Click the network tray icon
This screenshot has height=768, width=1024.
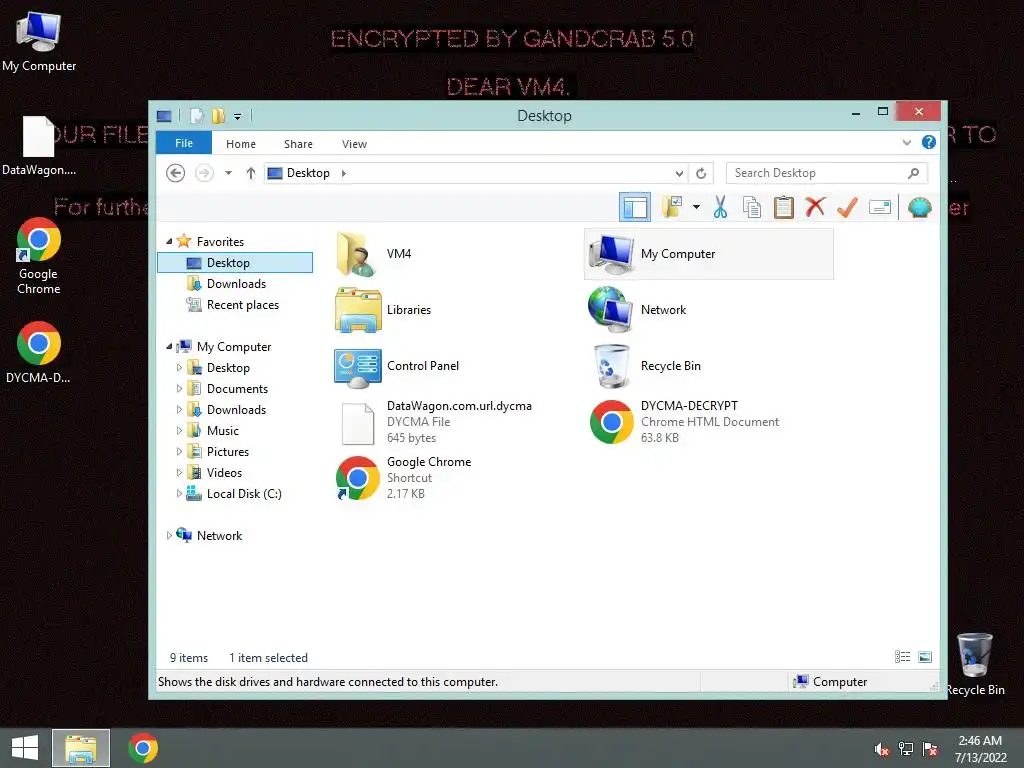(x=906, y=749)
